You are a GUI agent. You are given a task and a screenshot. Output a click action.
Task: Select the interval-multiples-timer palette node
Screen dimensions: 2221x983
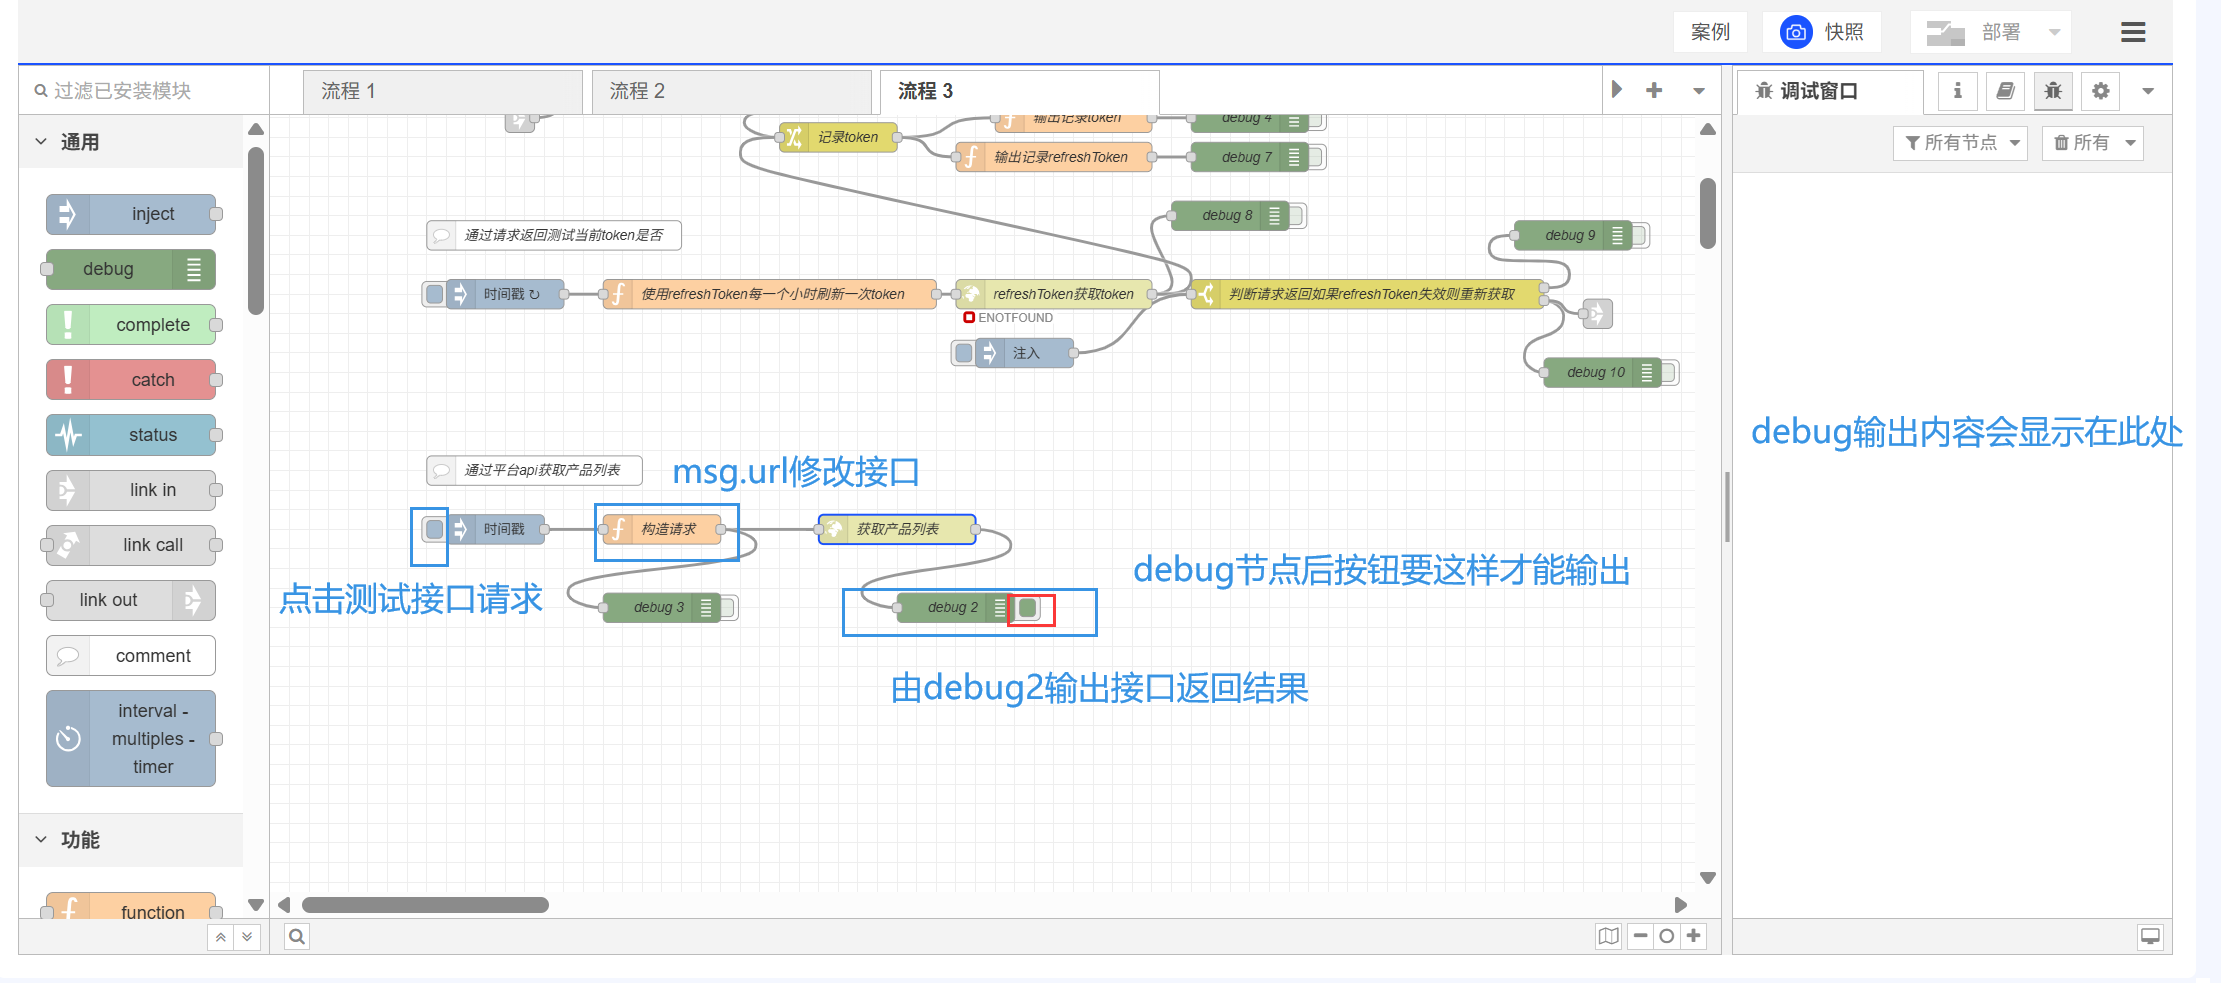(131, 739)
